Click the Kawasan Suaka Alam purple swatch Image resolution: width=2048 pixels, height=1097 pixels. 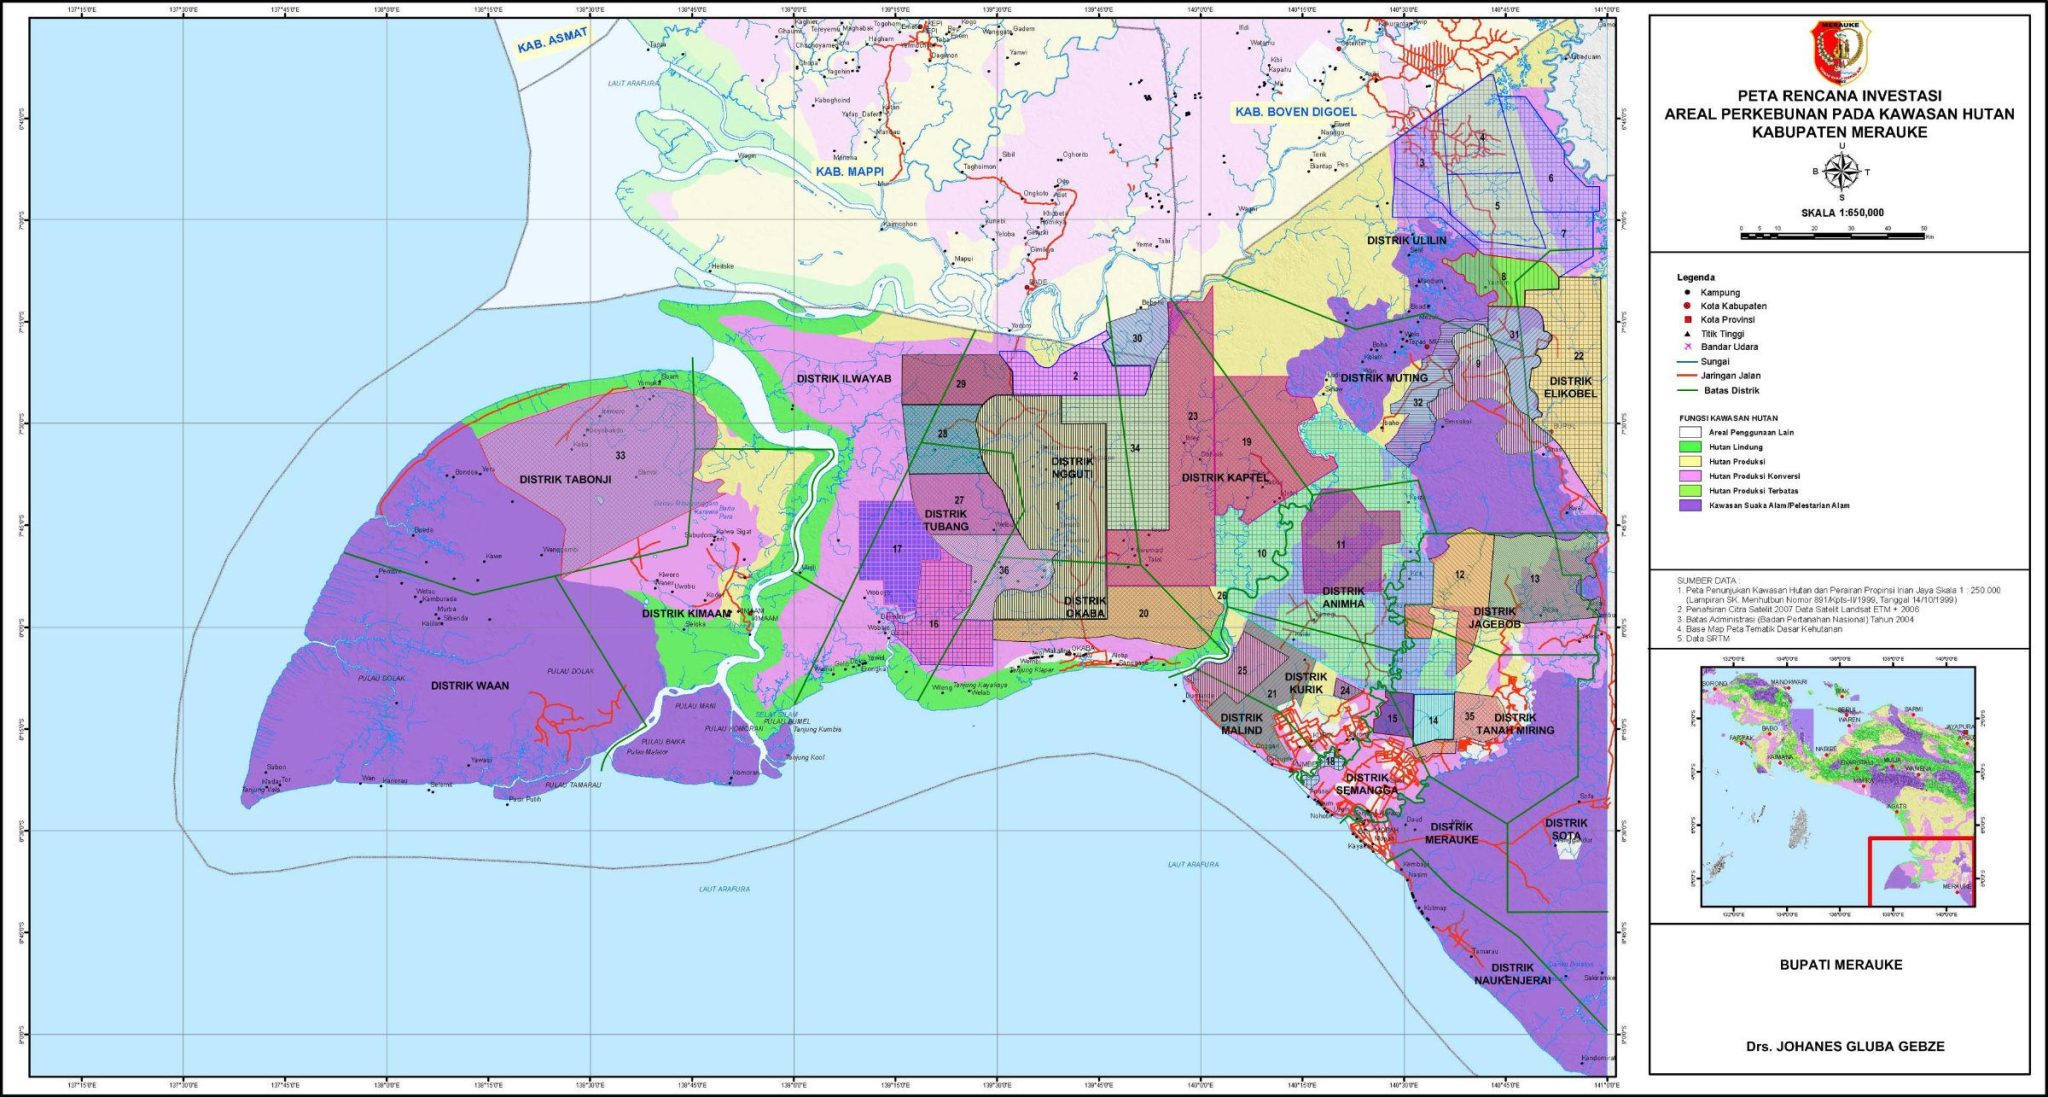click(x=1690, y=506)
